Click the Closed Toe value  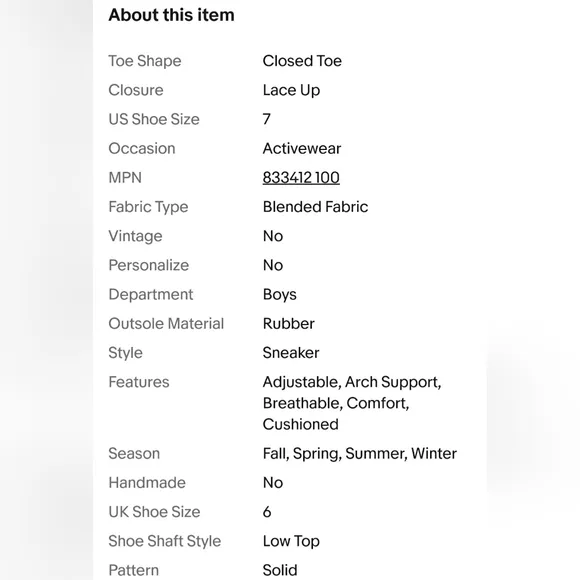[302, 61]
